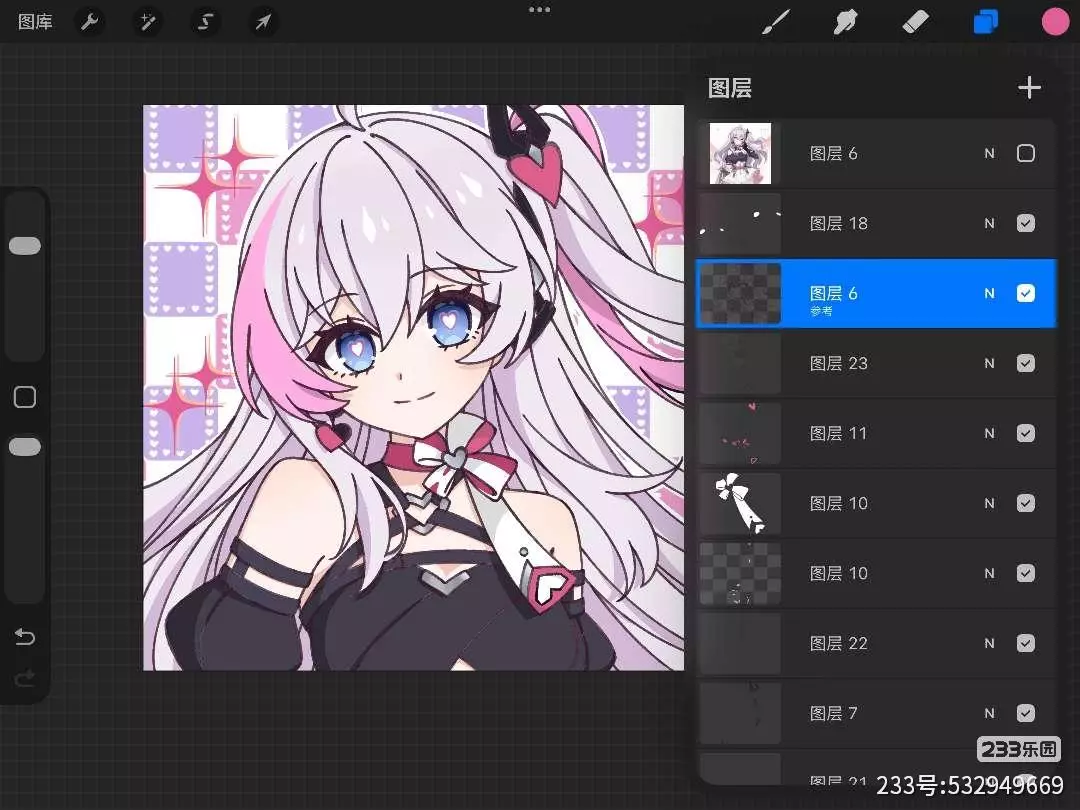This screenshot has height=810, width=1080.
Task: Select 图层 18 thumbnail
Action: pyautogui.click(x=740, y=223)
